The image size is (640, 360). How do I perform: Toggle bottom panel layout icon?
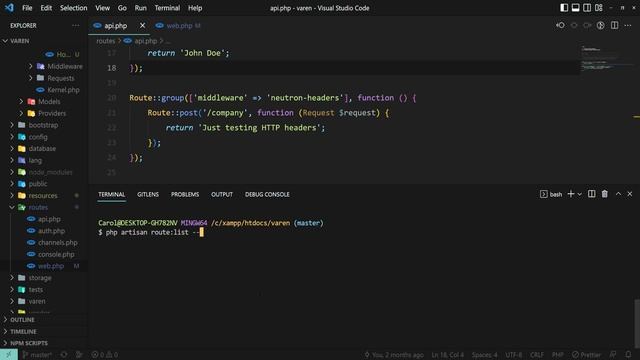point(575,8)
